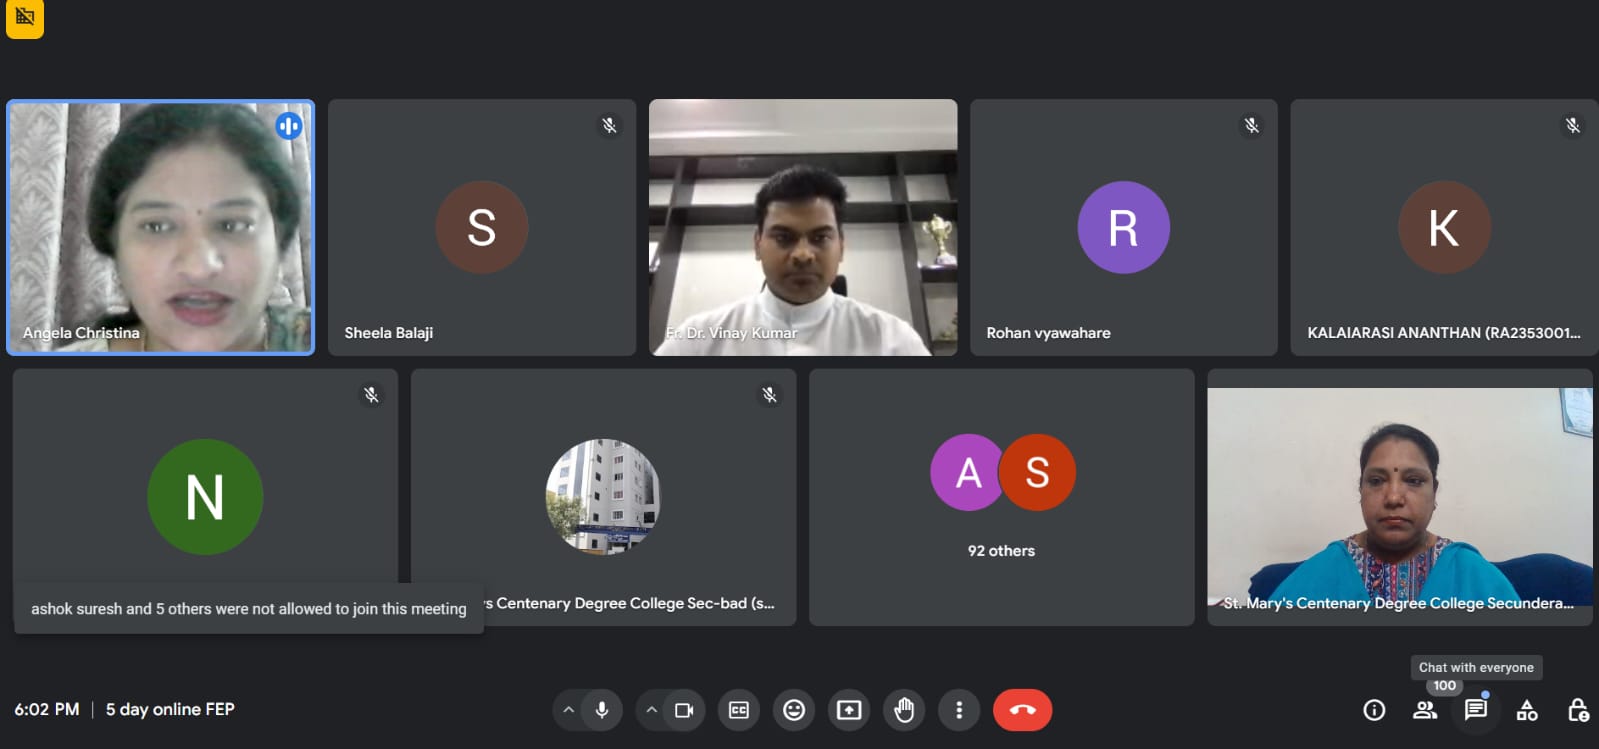Click Rohan vyawahare's participant tile
Image resolution: width=1599 pixels, height=749 pixels.
click(1123, 227)
